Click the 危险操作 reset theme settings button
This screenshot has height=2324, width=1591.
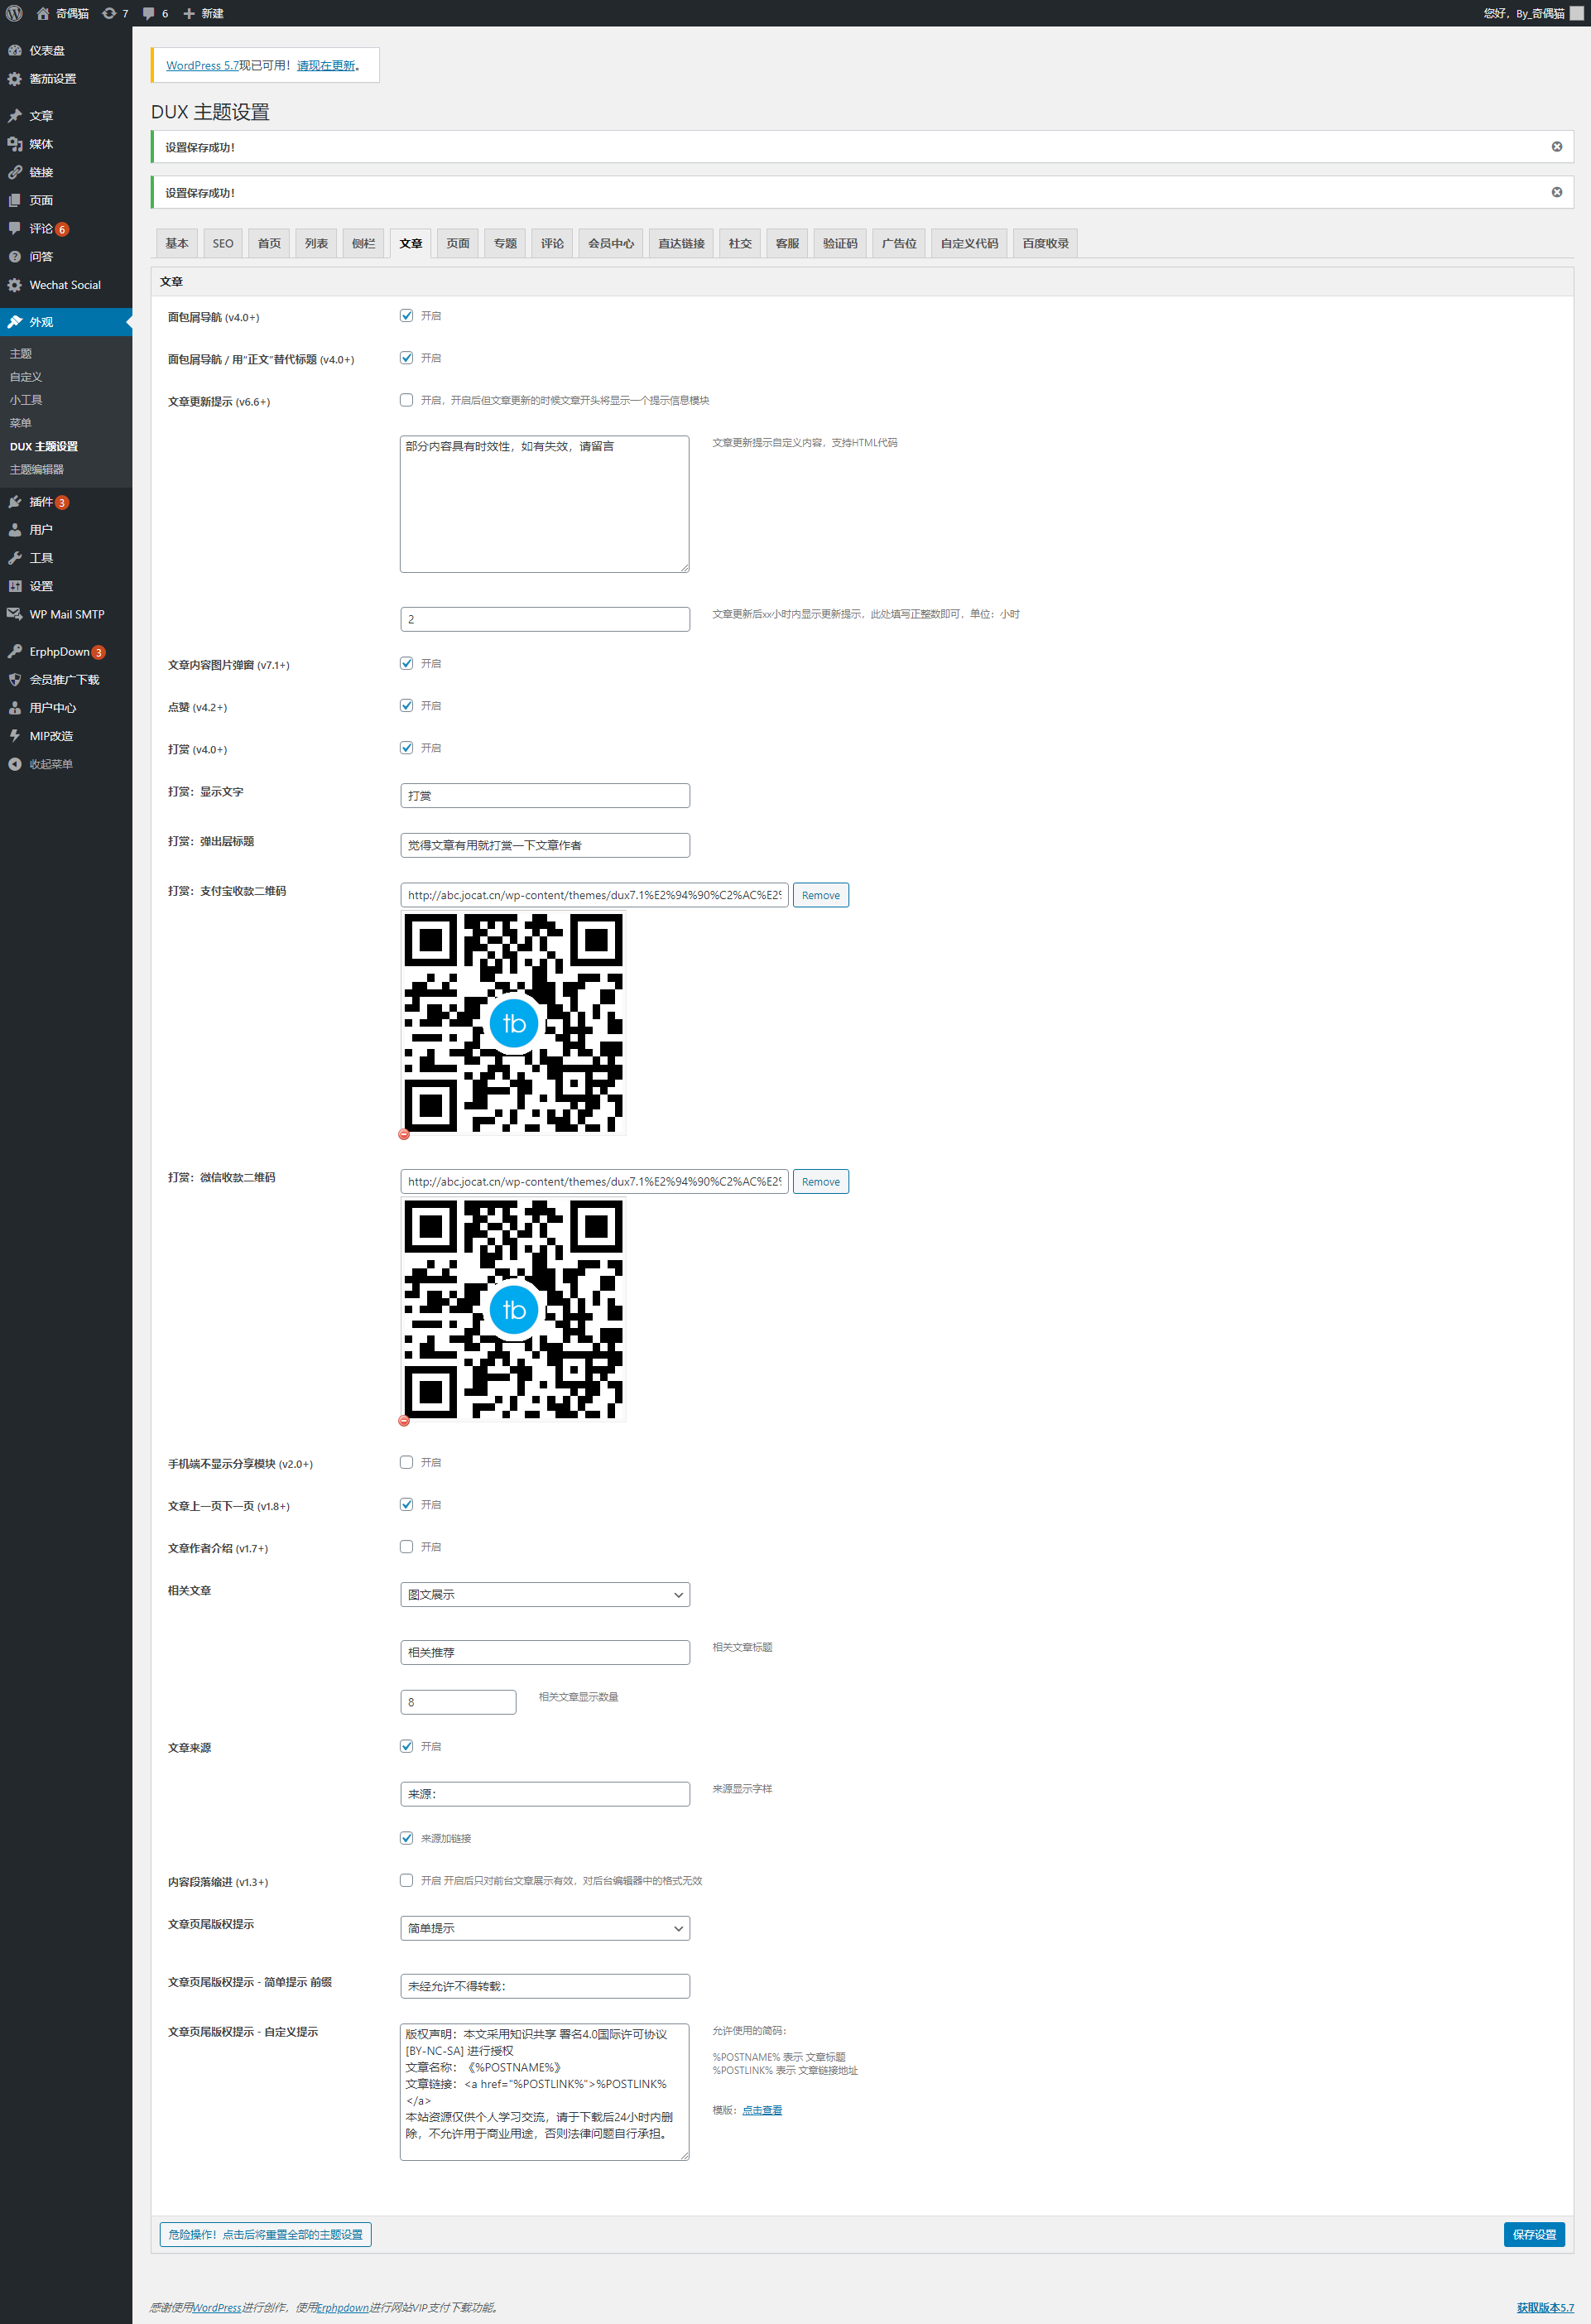coord(266,2234)
